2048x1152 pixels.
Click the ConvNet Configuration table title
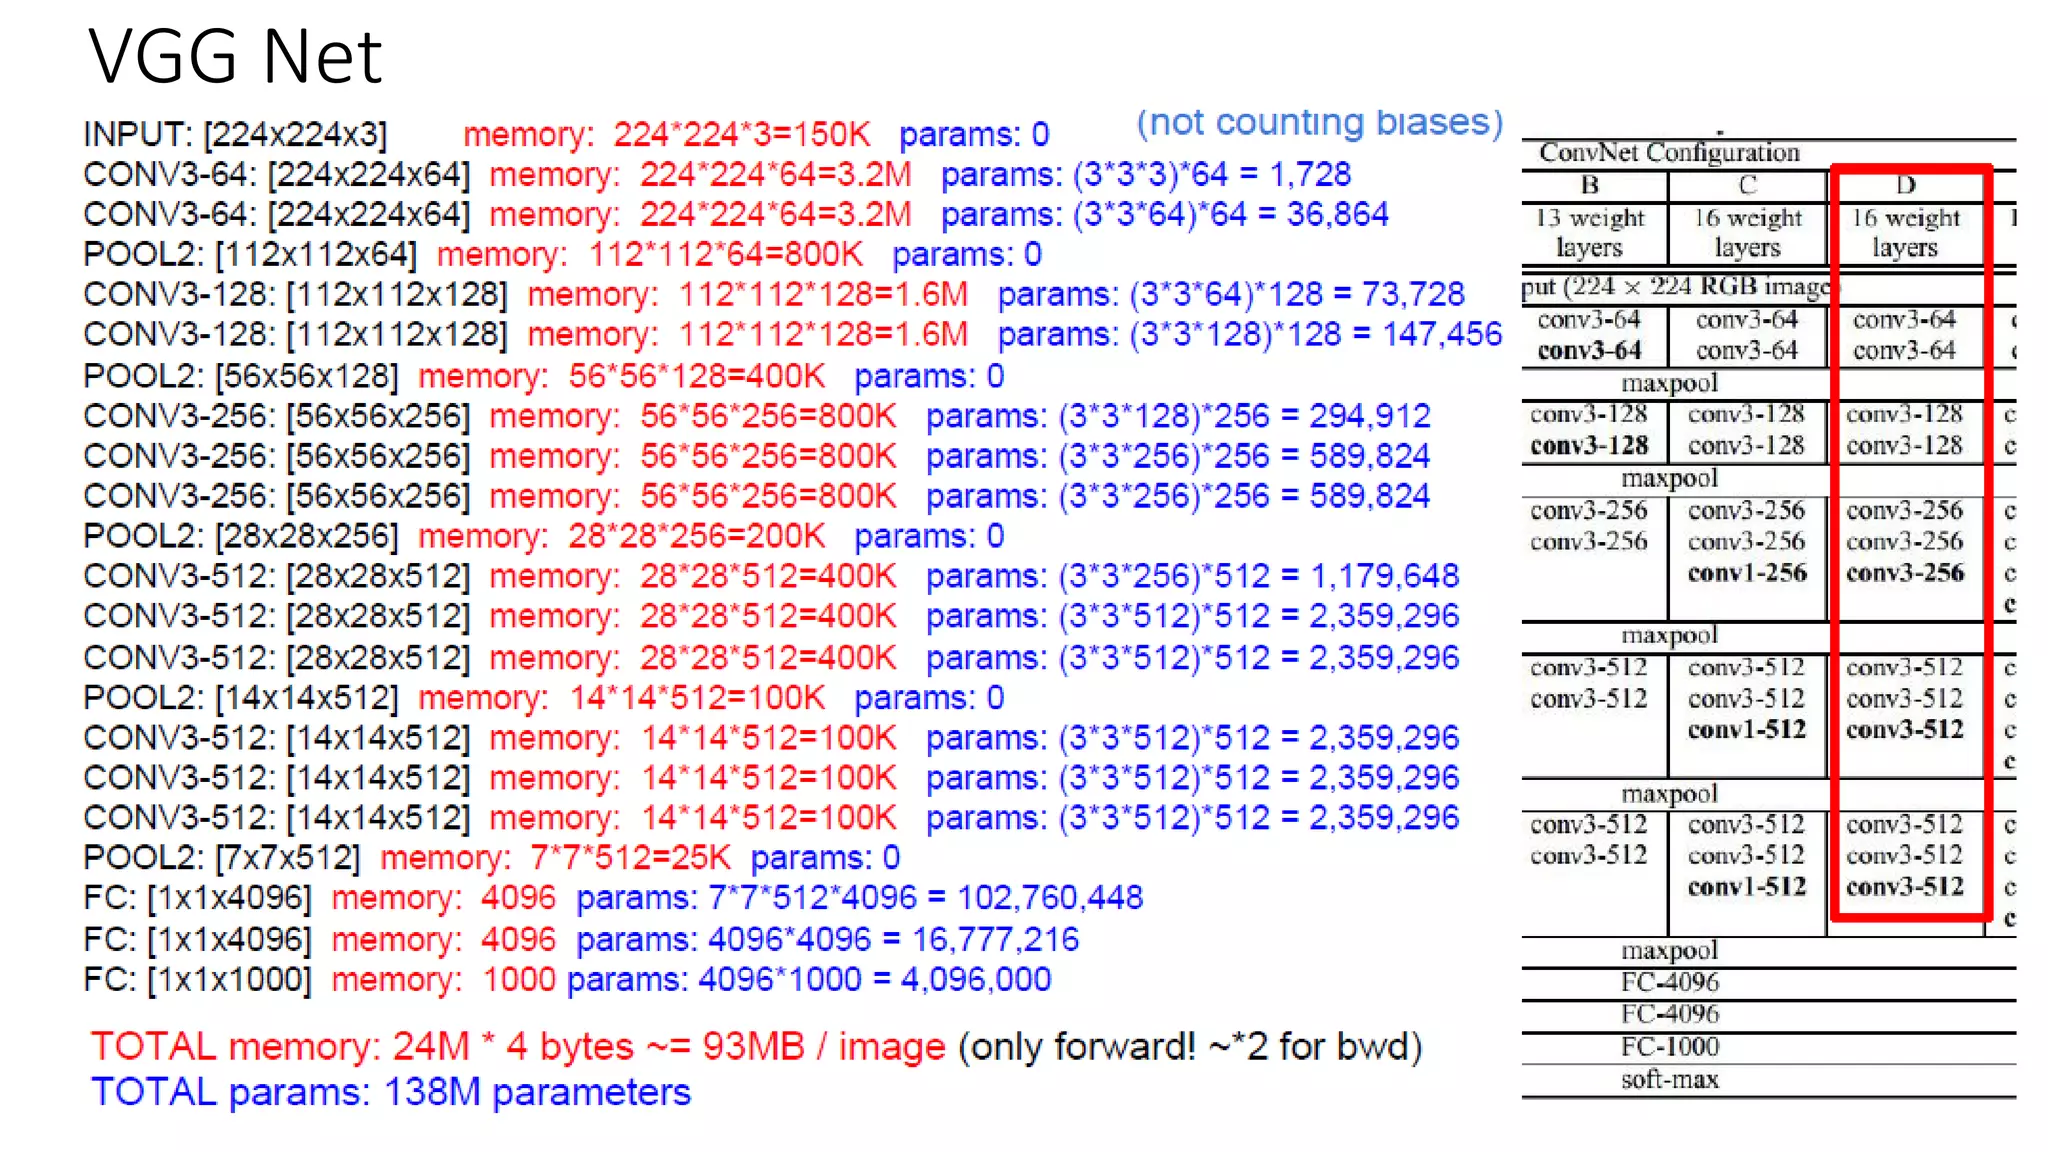click(1668, 152)
